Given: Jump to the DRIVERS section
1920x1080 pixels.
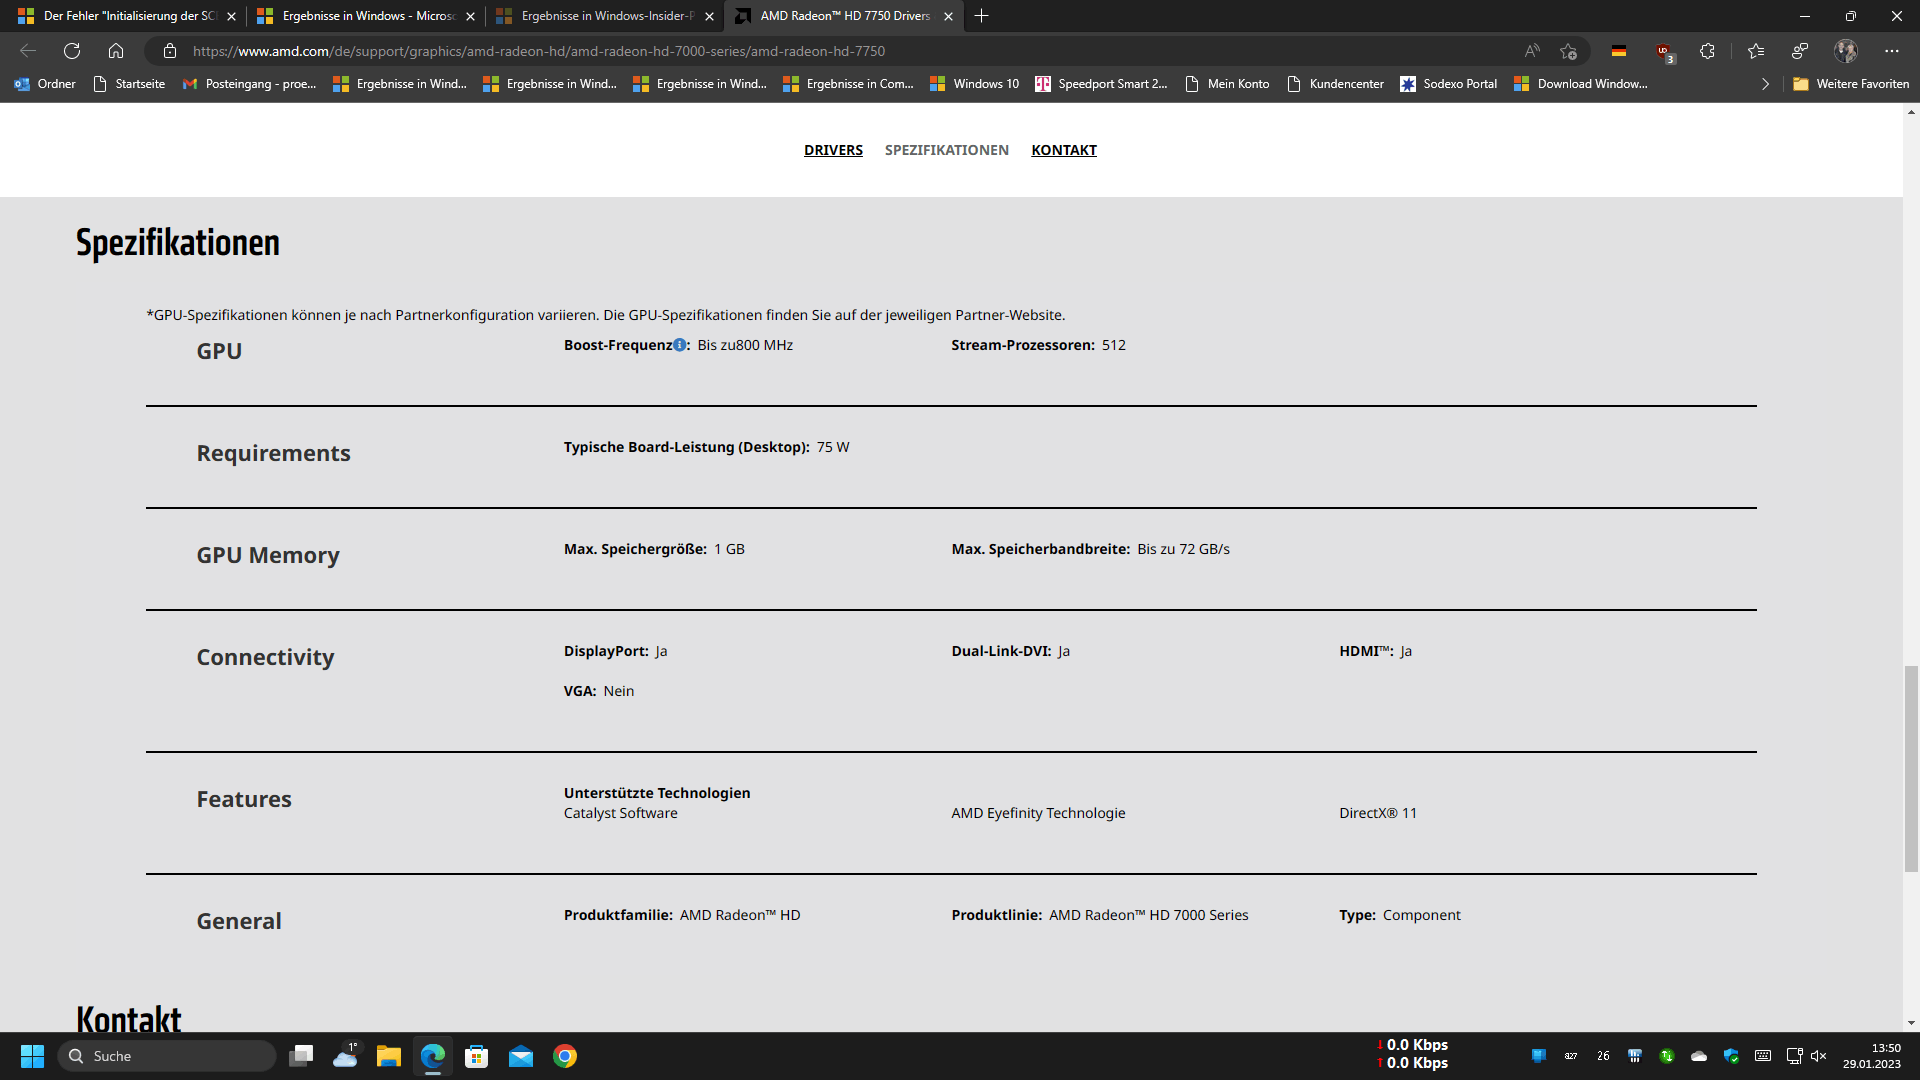Looking at the screenshot, I should (833, 150).
